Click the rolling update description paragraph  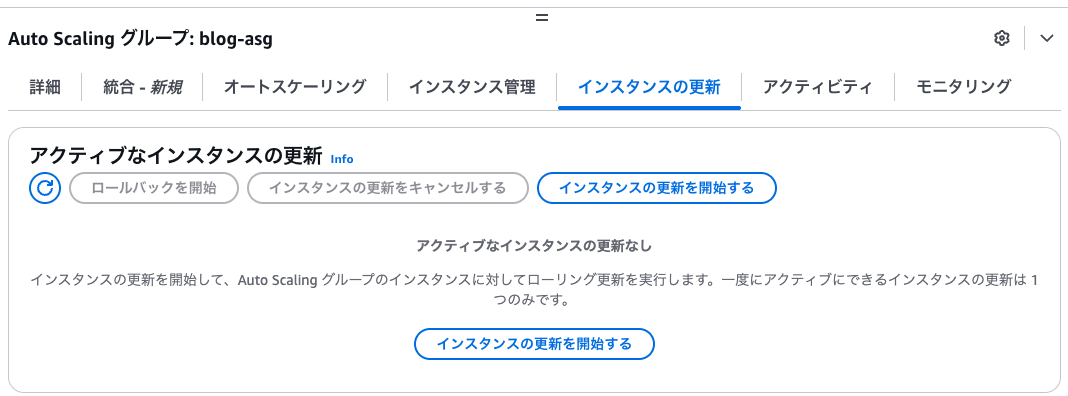(x=534, y=290)
